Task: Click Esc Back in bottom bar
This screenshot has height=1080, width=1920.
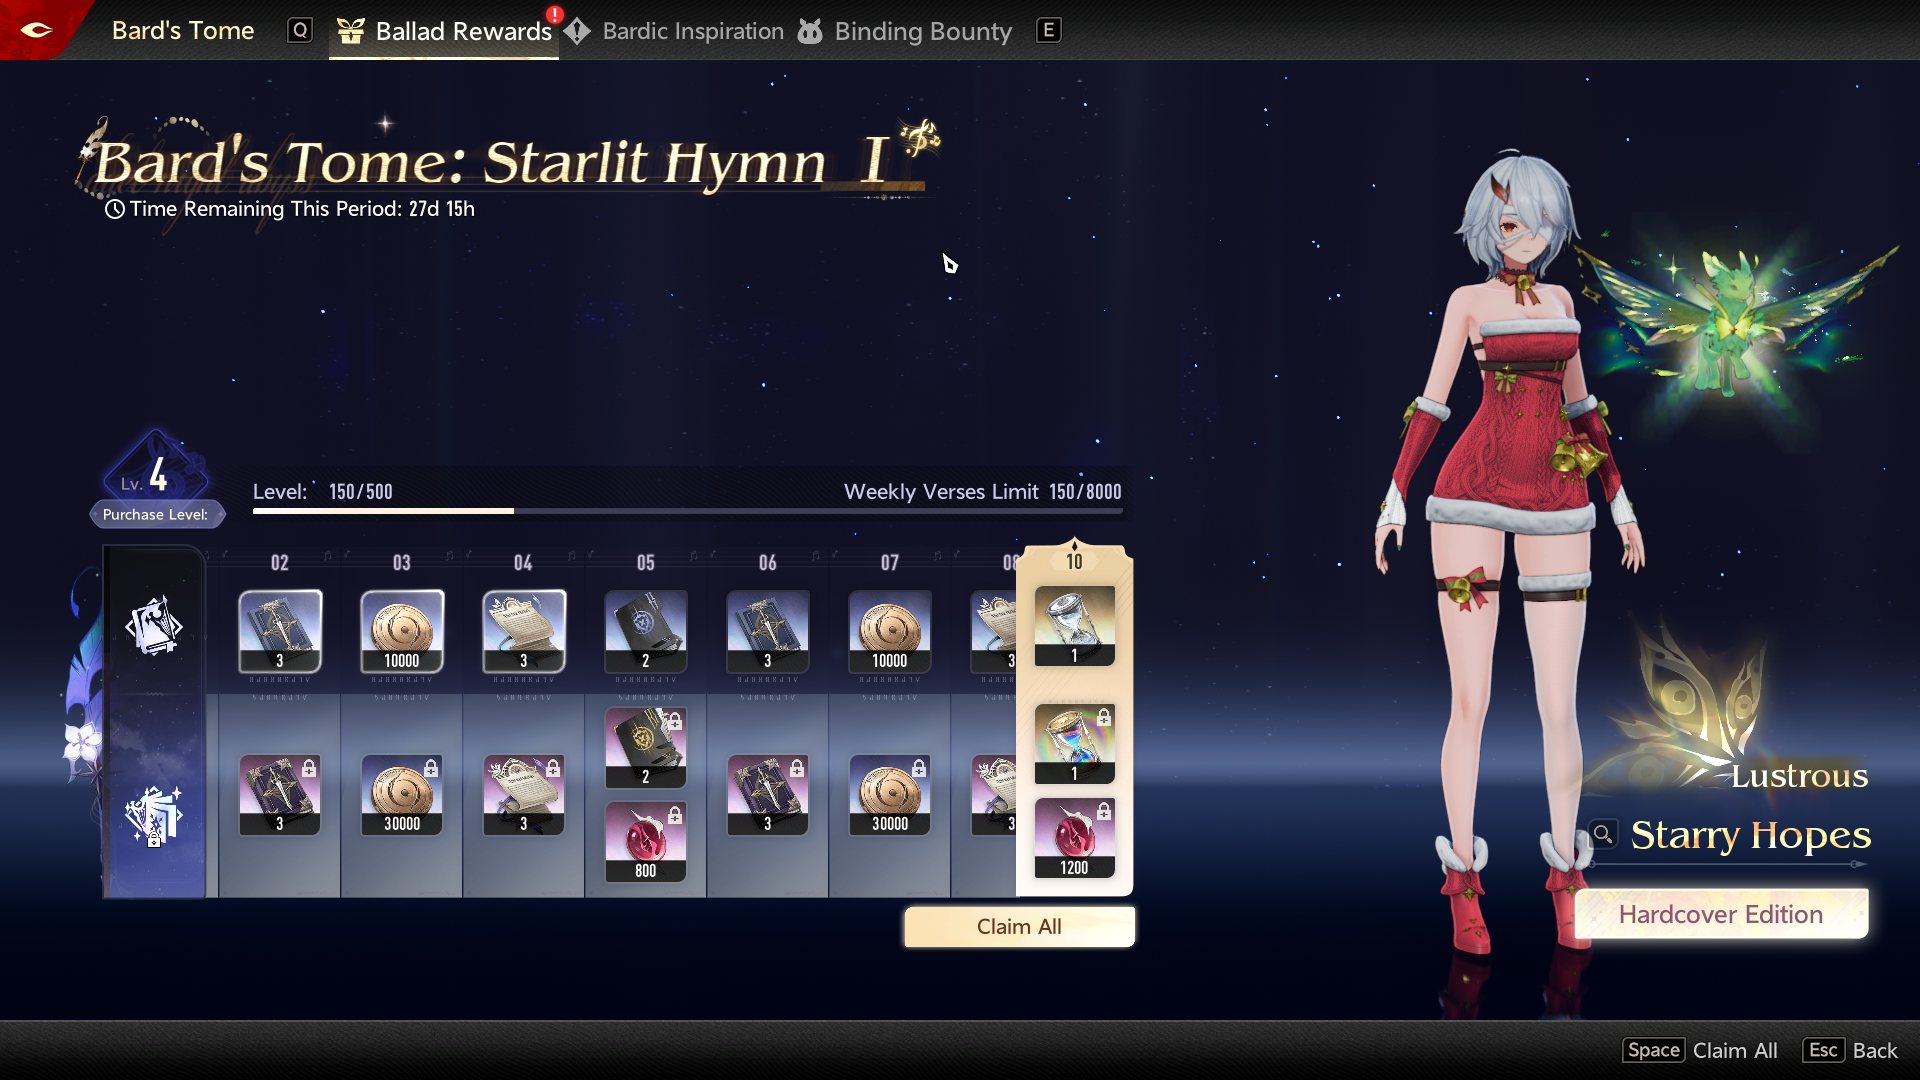Action: [1851, 1050]
